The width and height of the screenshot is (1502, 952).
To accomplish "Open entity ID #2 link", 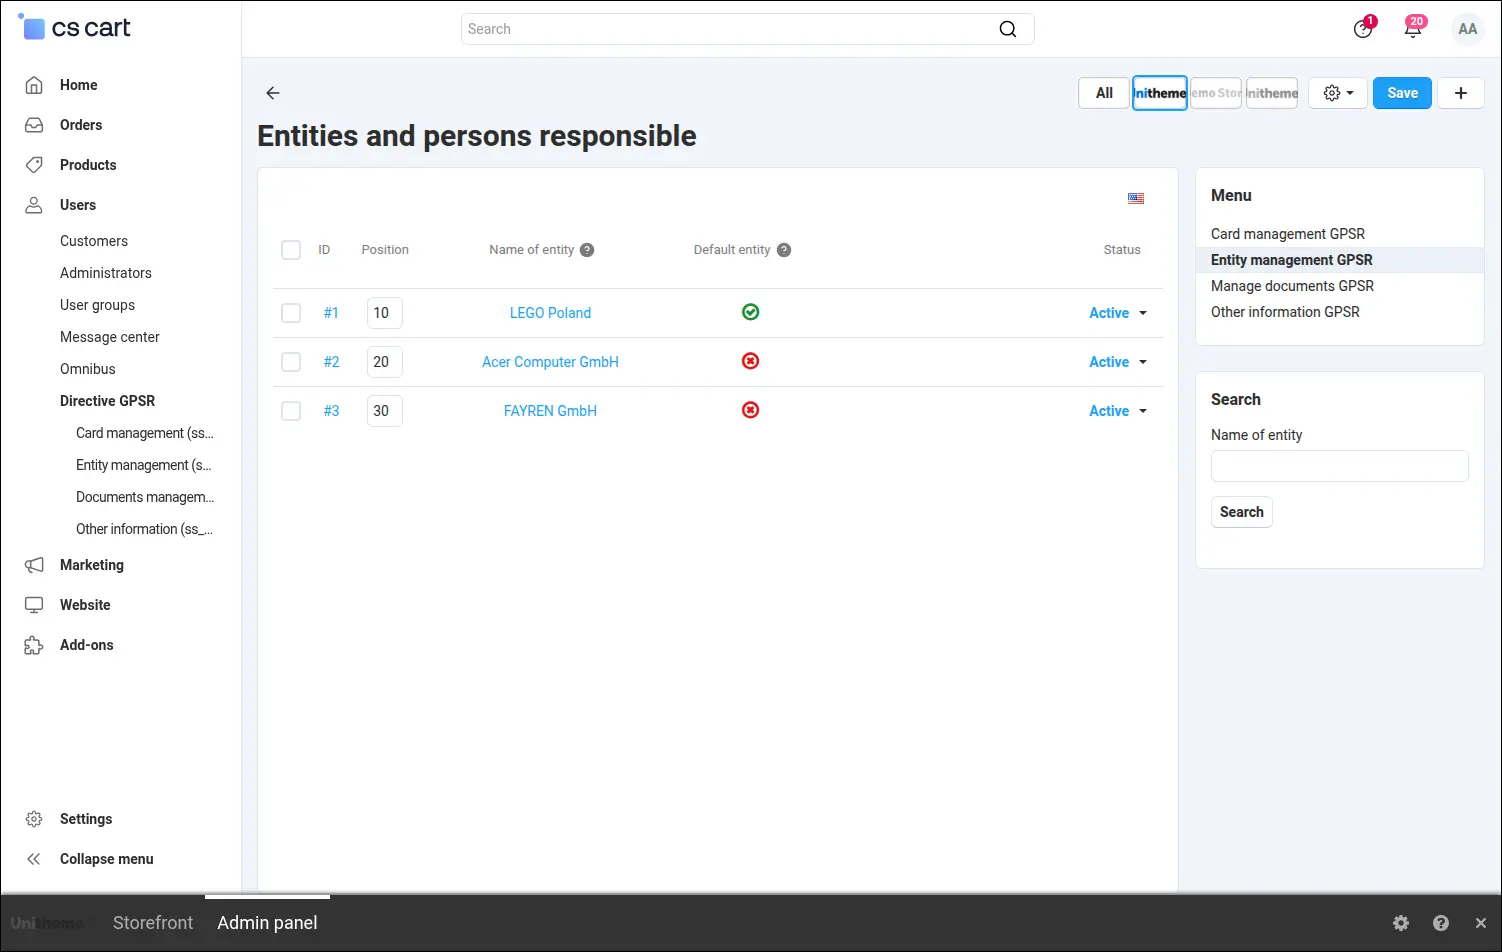I will click(331, 362).
